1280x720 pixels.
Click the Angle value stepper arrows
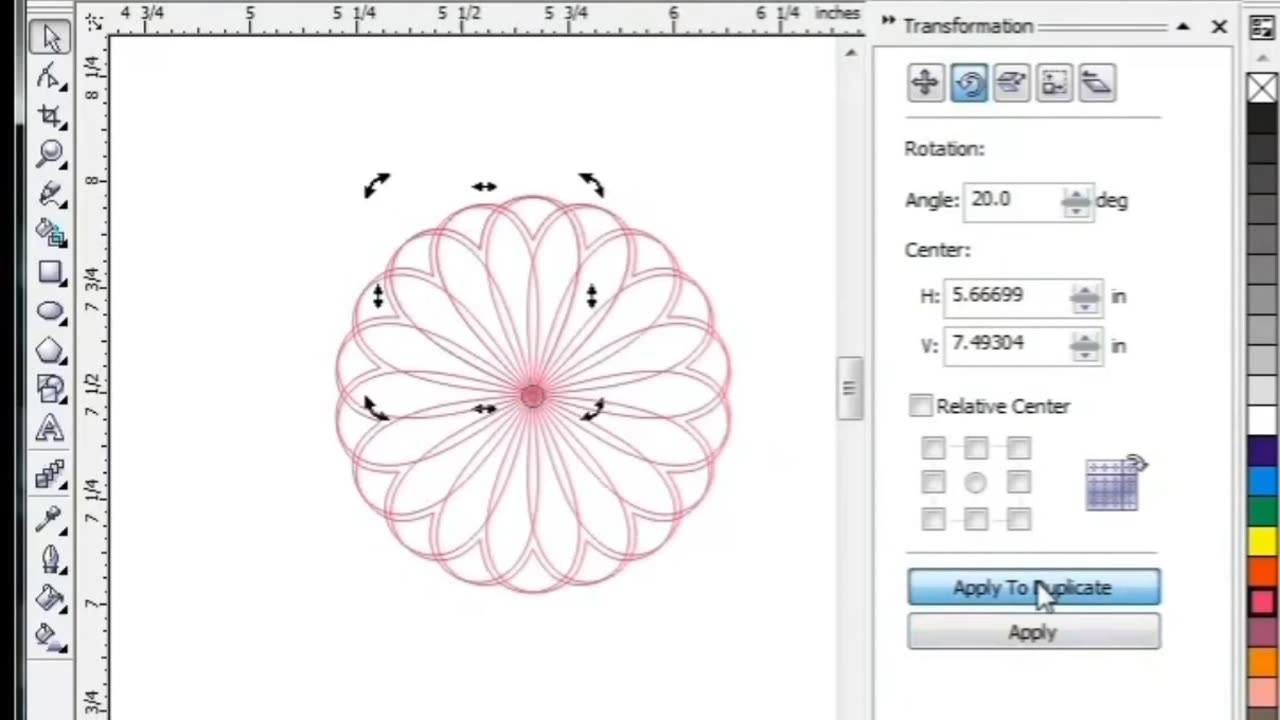point(1076,201)
